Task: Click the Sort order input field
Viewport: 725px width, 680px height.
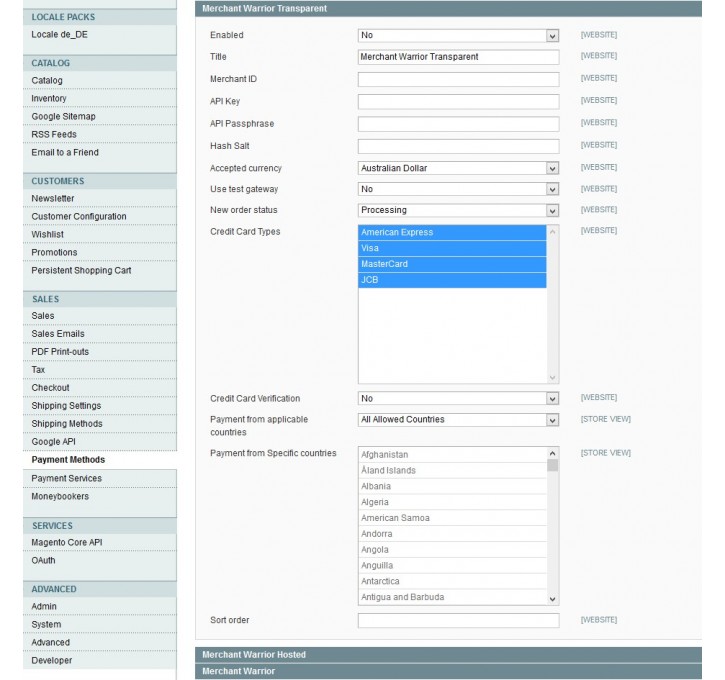Action: point(458,620)
